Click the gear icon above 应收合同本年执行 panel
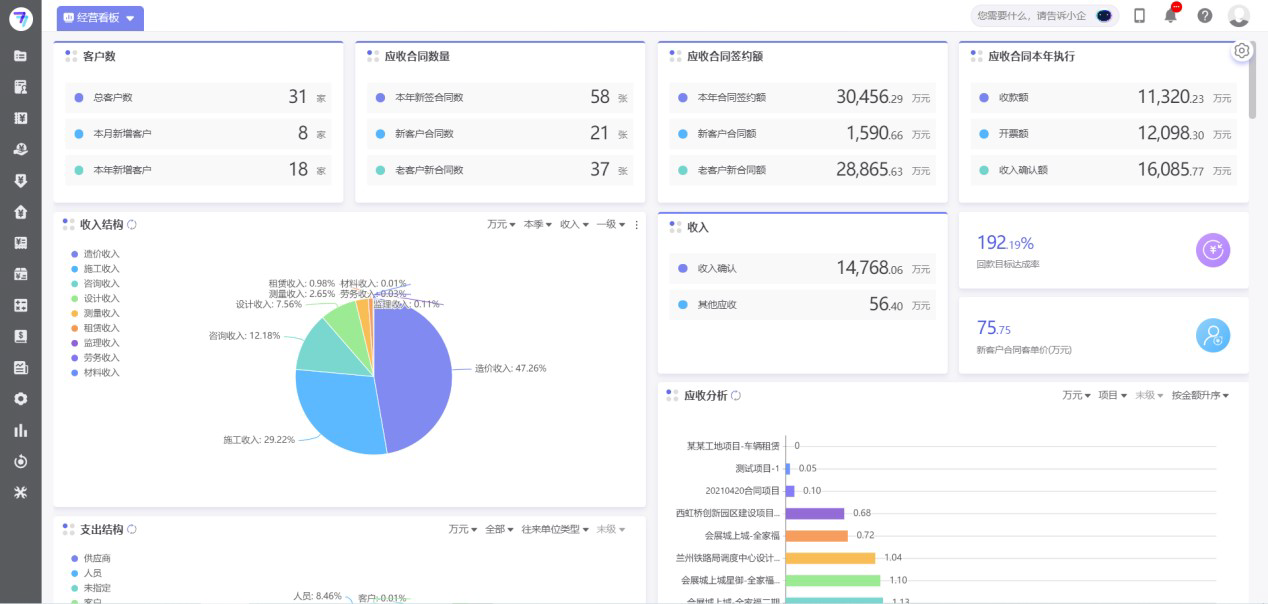This screenshot has height=604, width=1268. click(1240, 50)
